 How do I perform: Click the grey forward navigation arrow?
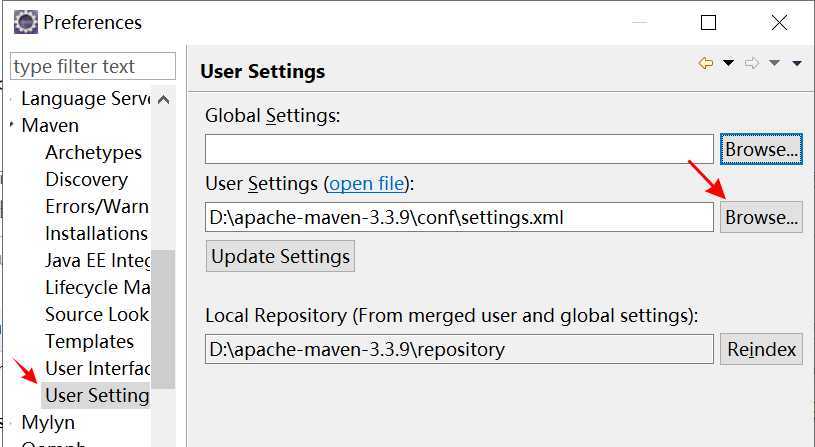pyautogui.click(x=752, y=63)
